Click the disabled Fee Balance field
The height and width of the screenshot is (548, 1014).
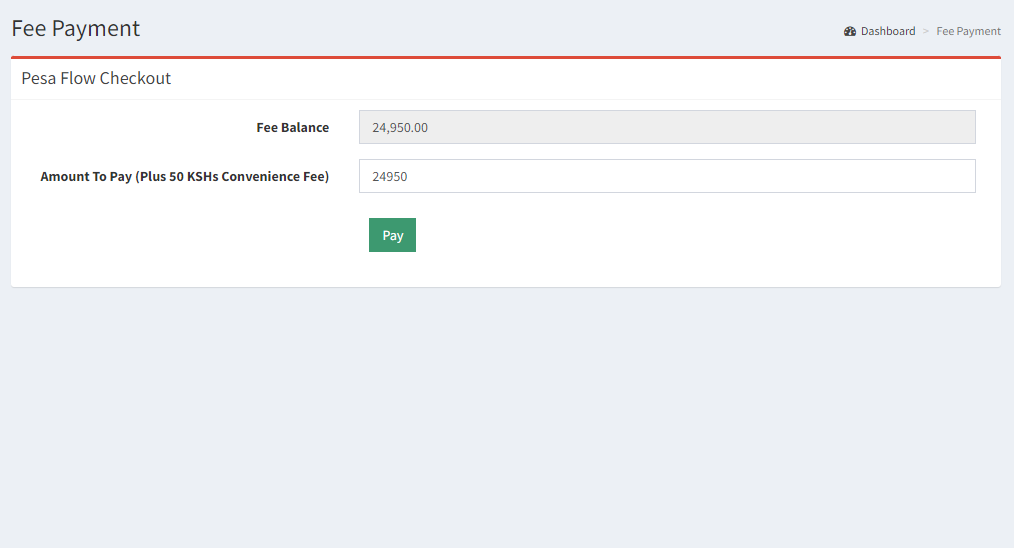pyautogui.click(x=667, y=127)
